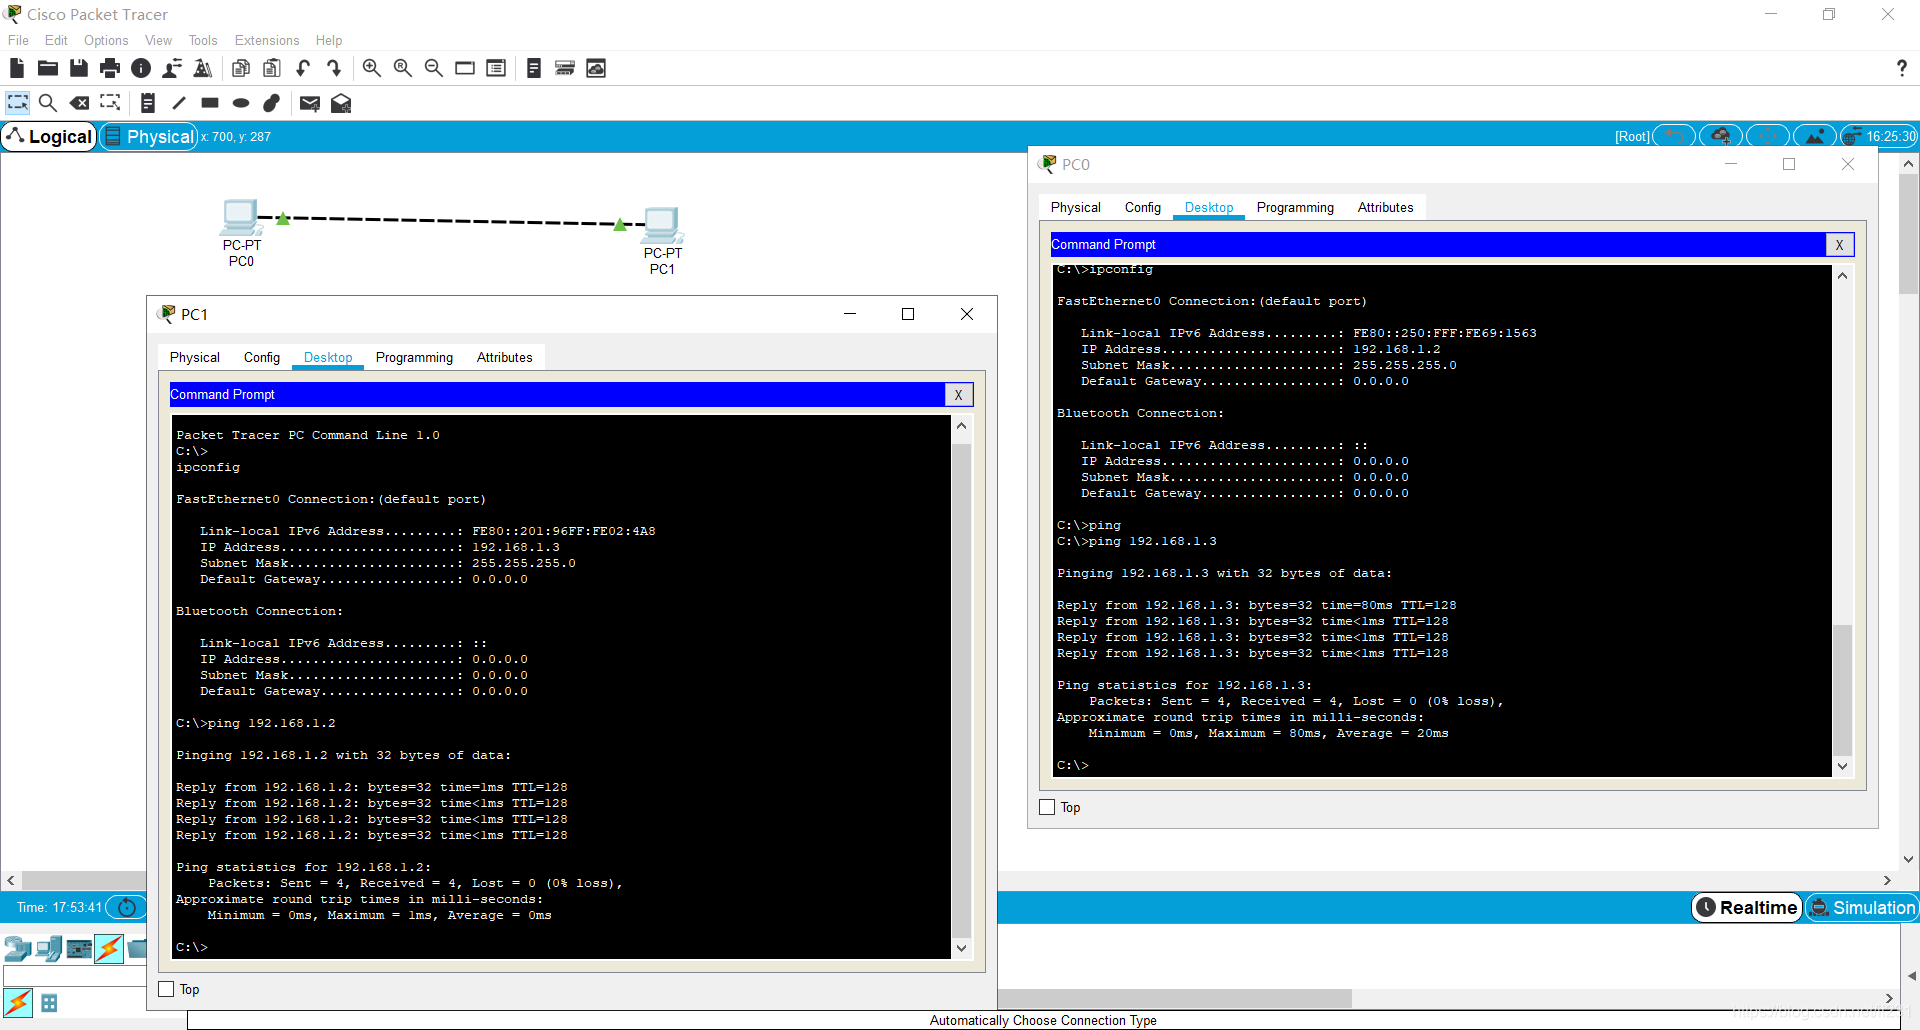Click the Print icon in the toolbar
Image resolution: width=1920 pixels, height=1030 pixels.
point(110,68)
